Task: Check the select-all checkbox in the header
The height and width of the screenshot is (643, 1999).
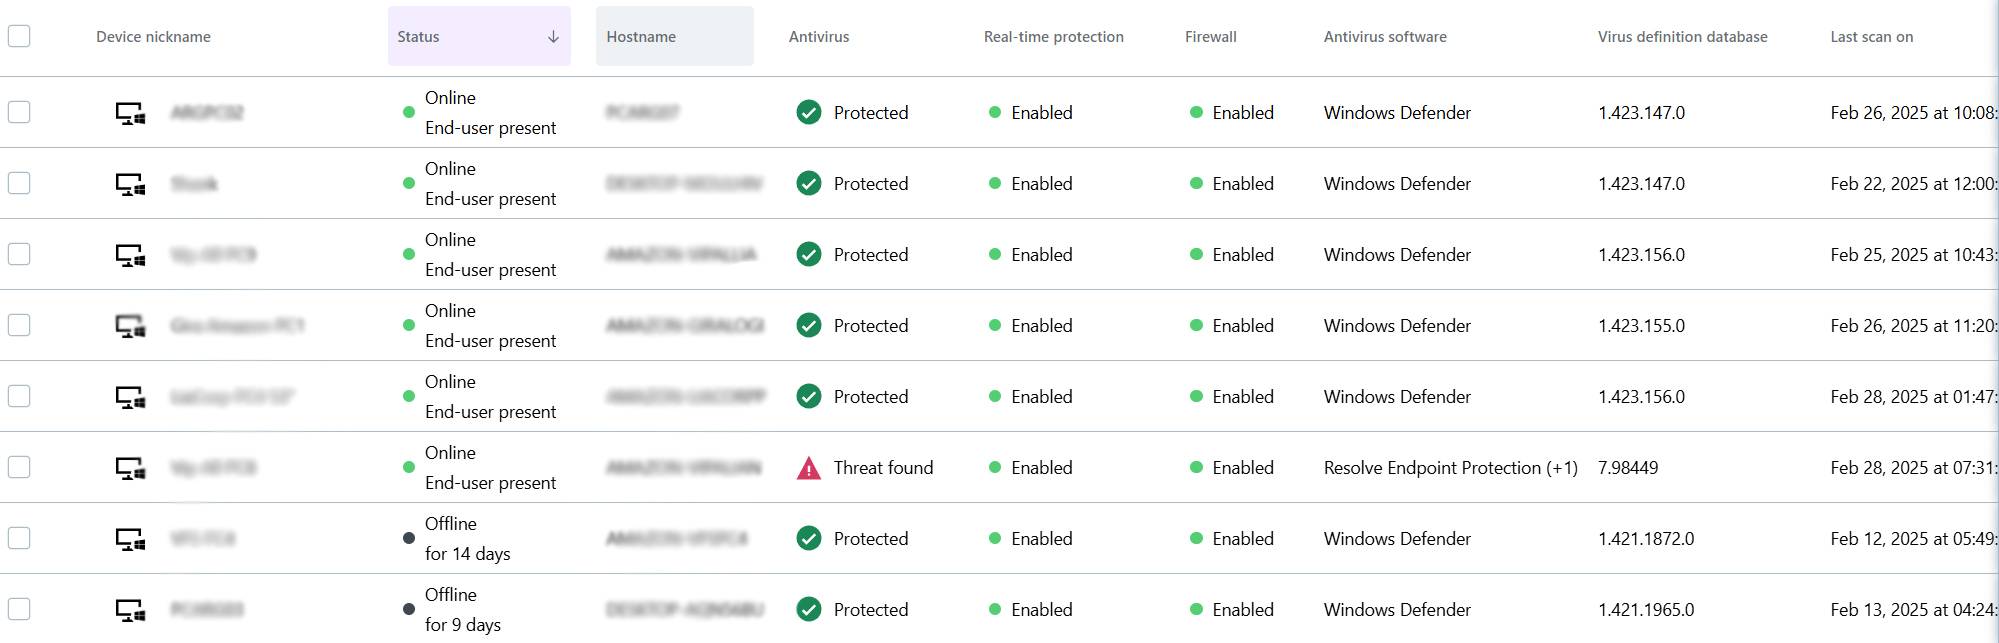Action: (x=19, y=37)
